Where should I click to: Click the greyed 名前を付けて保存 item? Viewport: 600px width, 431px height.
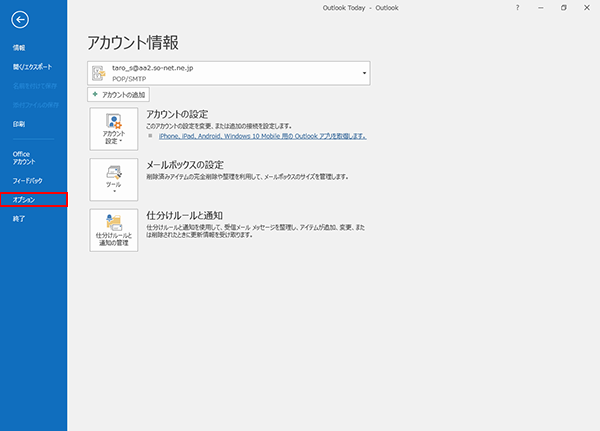32,86
